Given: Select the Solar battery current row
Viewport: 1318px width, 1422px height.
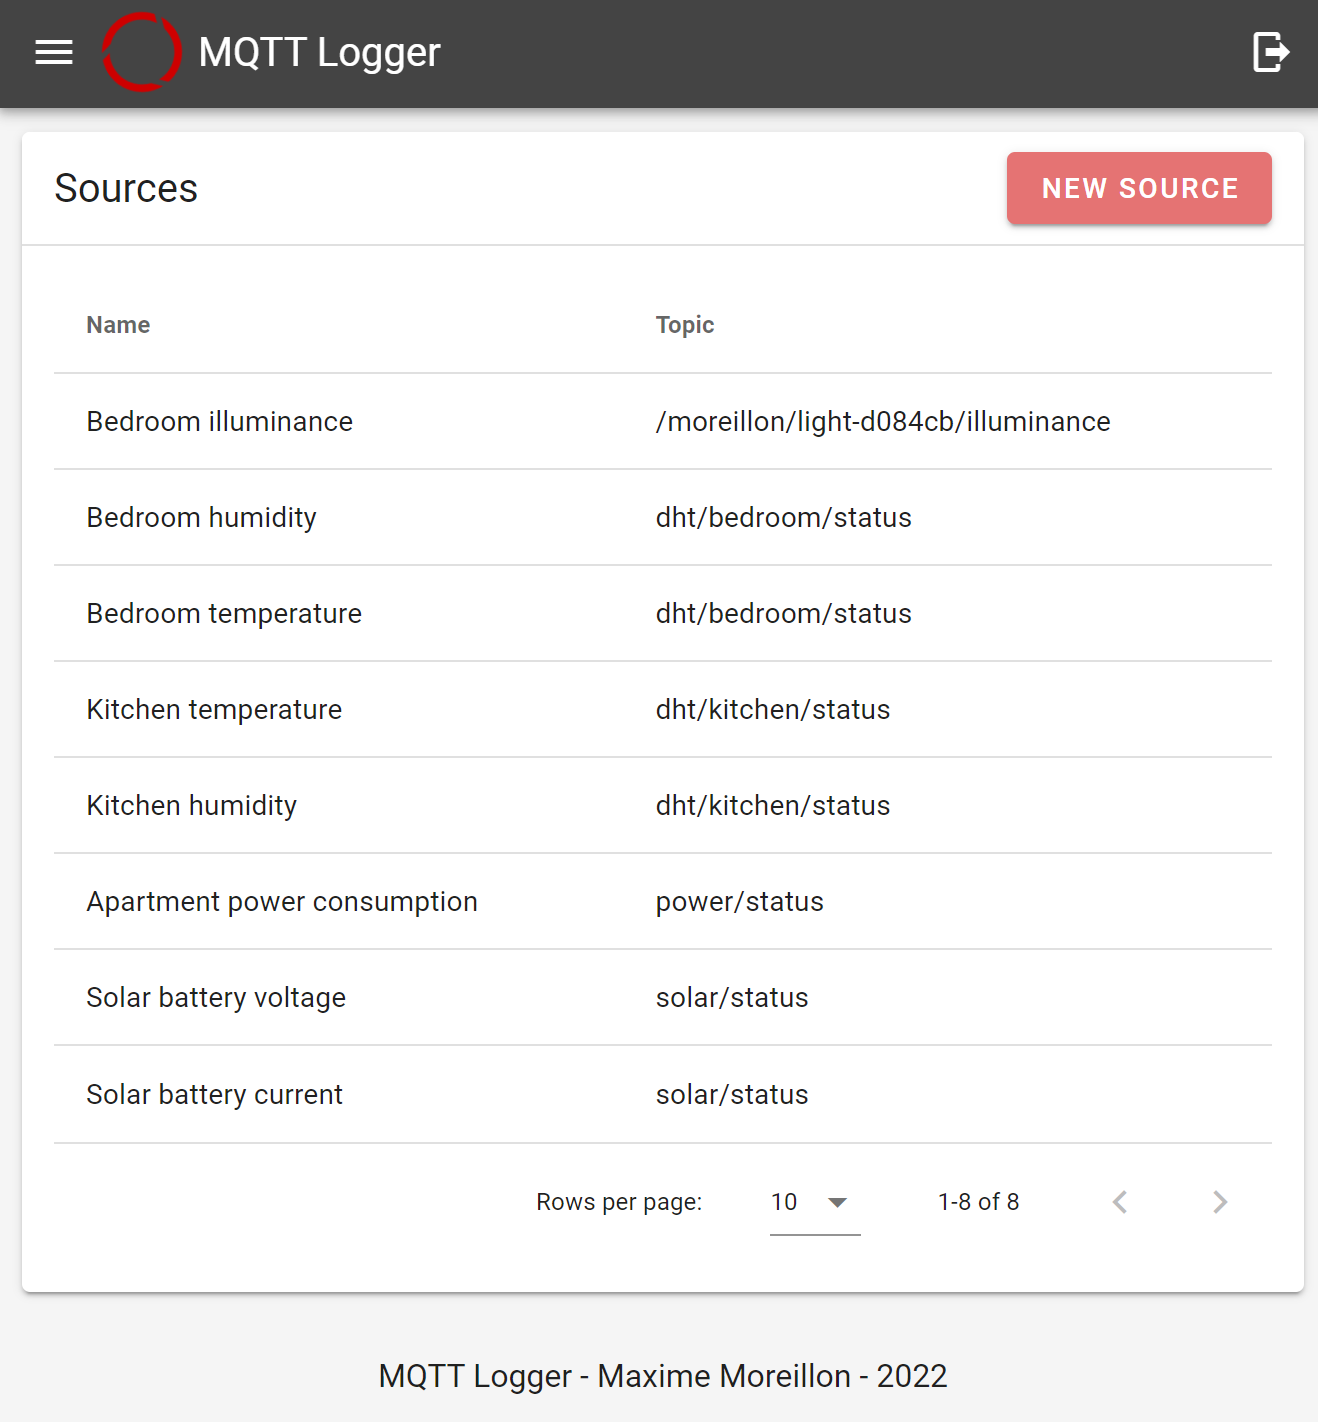Looking at the screenshot, I should (663, 1094).
